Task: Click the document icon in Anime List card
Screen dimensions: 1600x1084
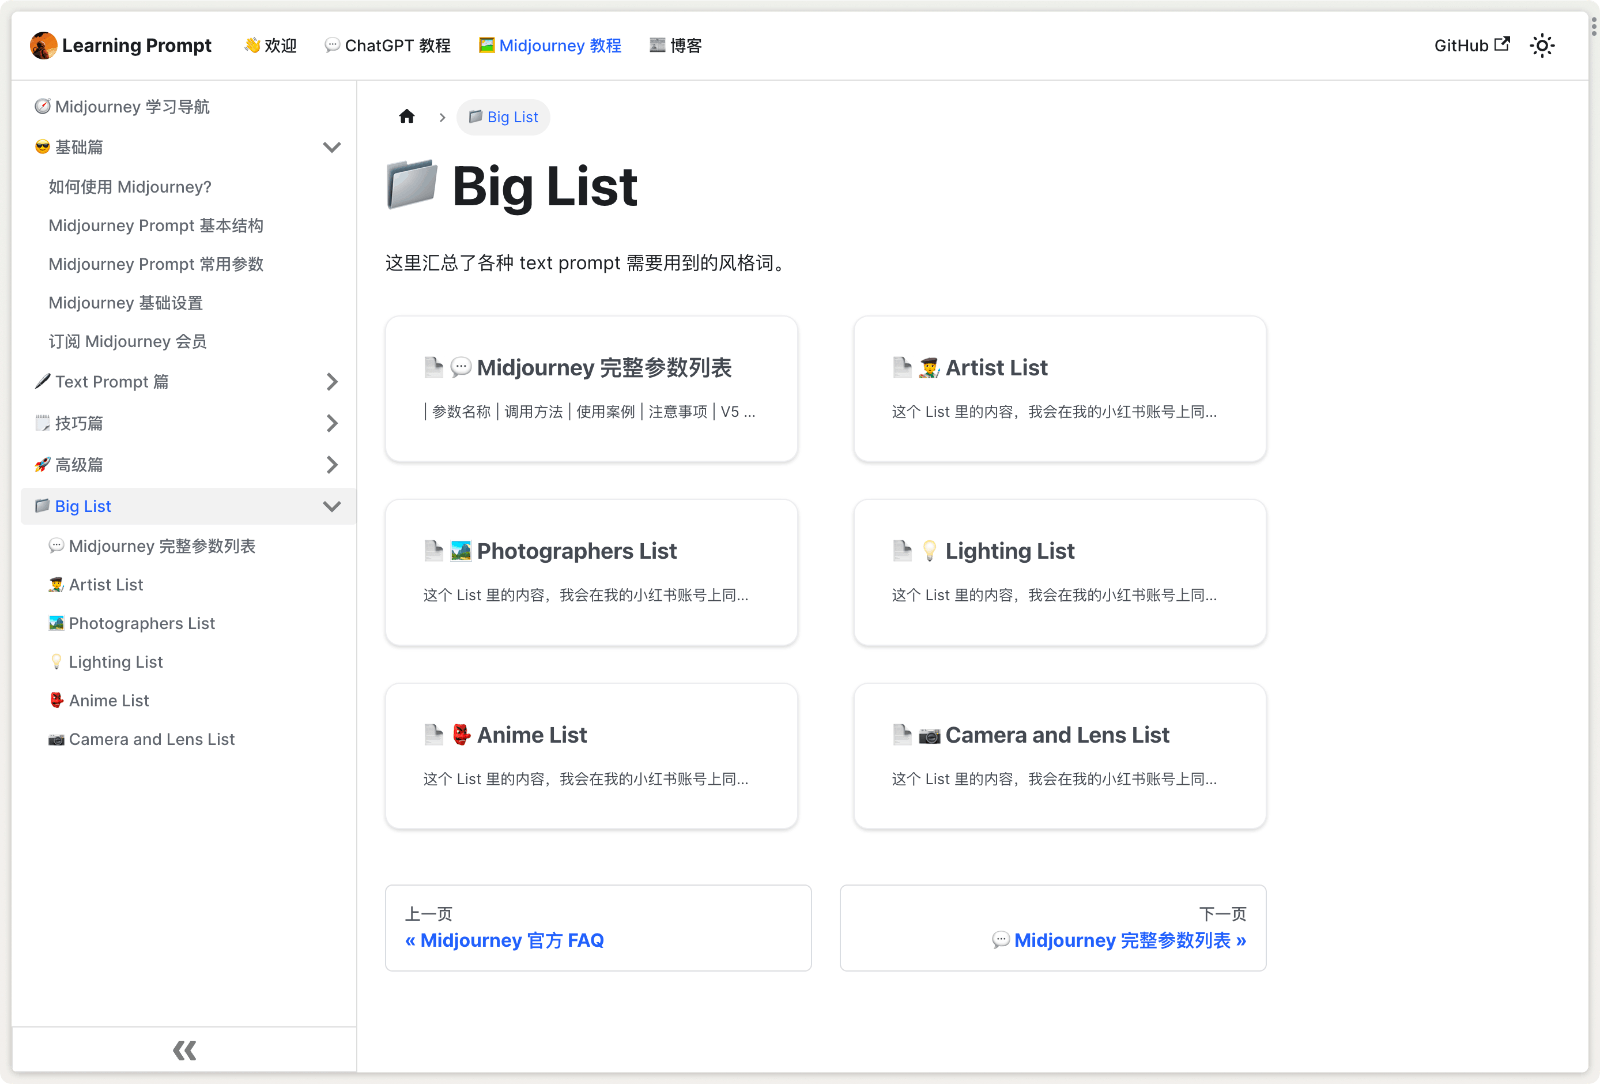Action: pyautogui.click(x=433, y=735)
